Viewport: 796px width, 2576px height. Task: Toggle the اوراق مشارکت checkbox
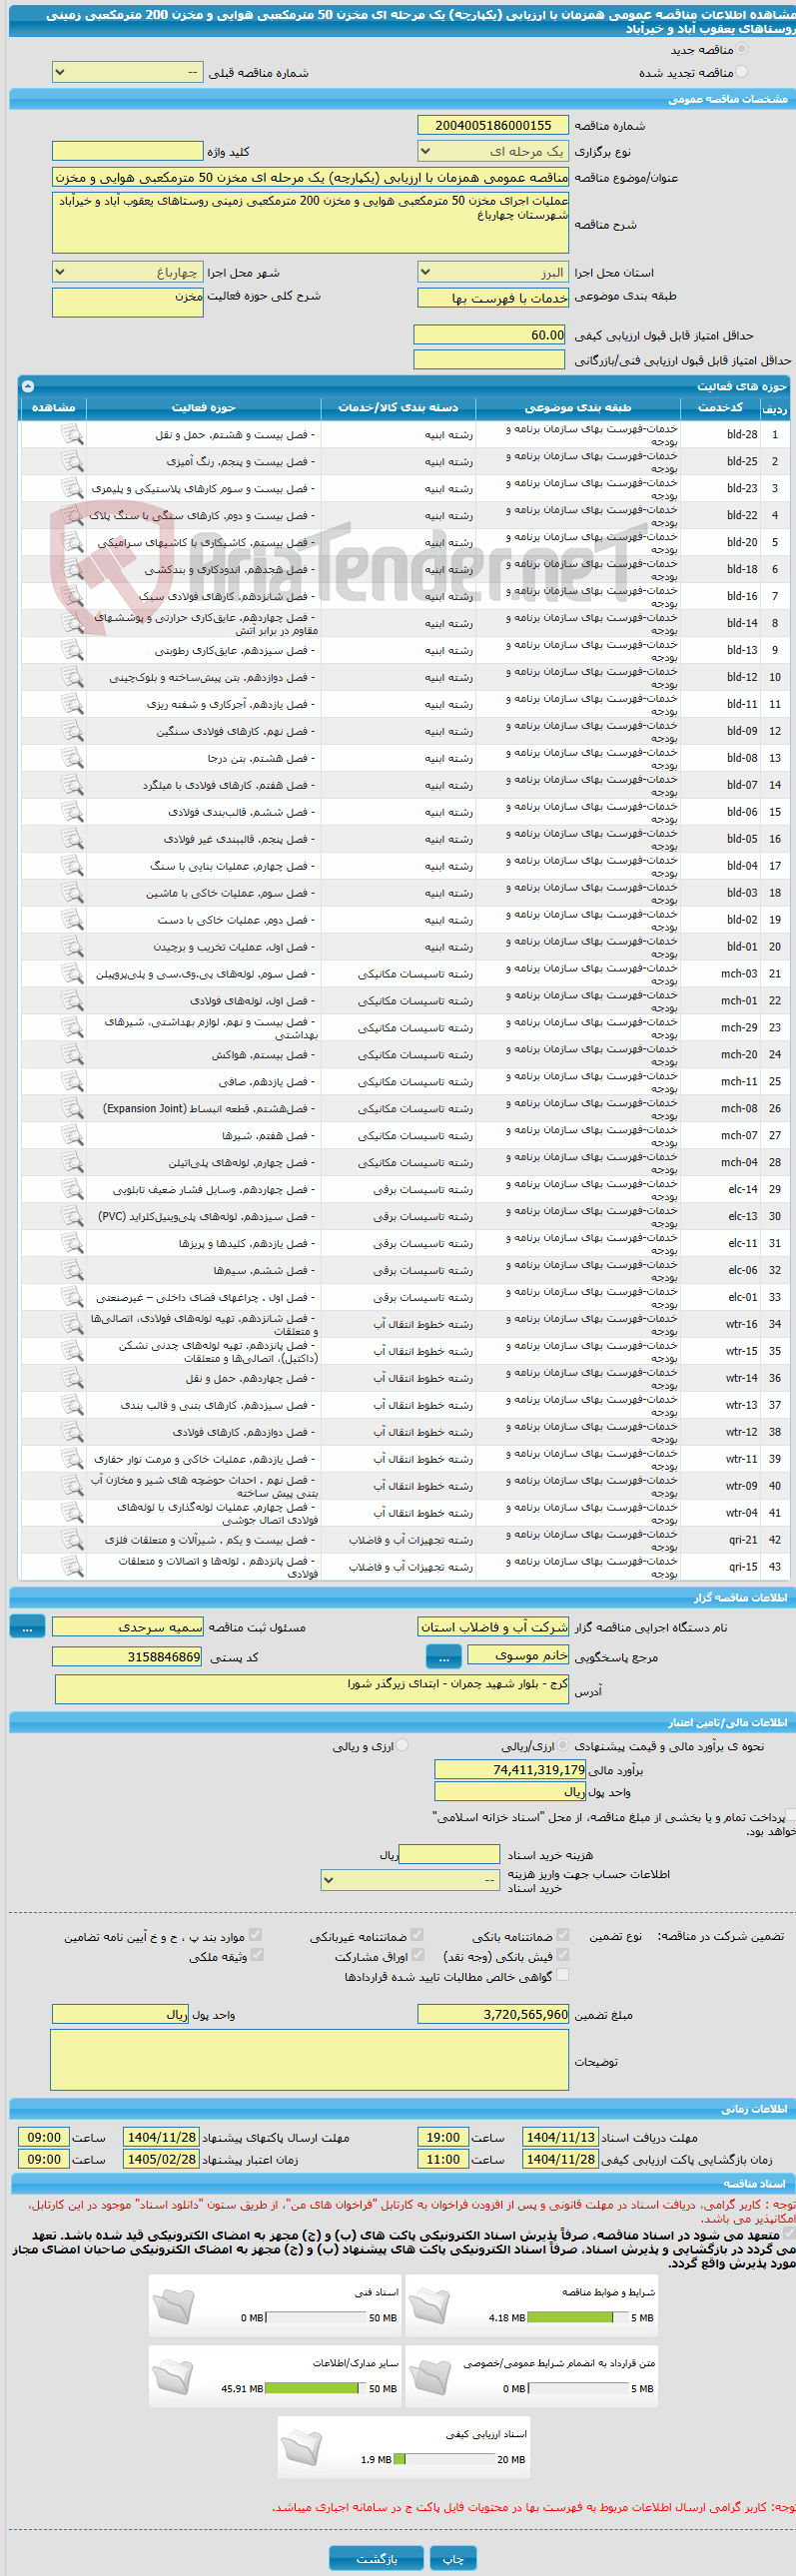point(417,1955)
